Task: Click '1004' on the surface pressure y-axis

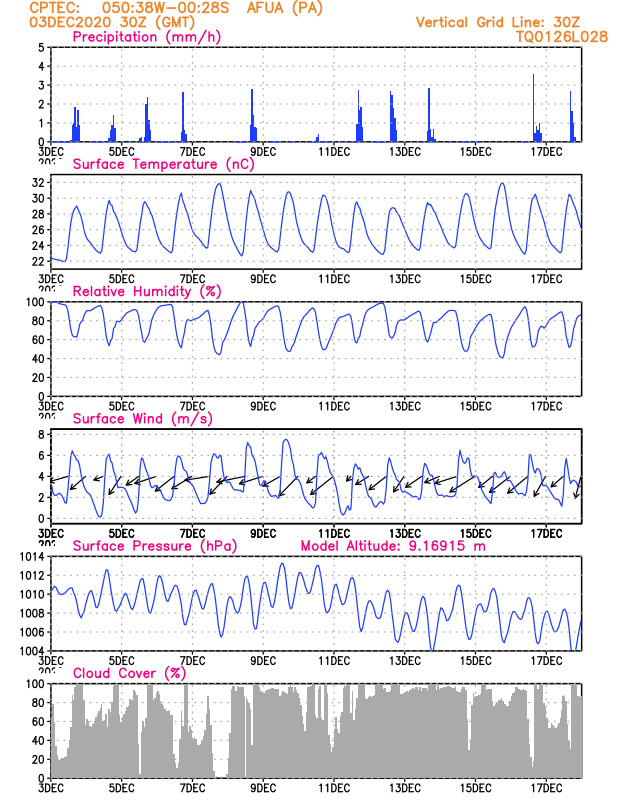Action: coord(33,651)
